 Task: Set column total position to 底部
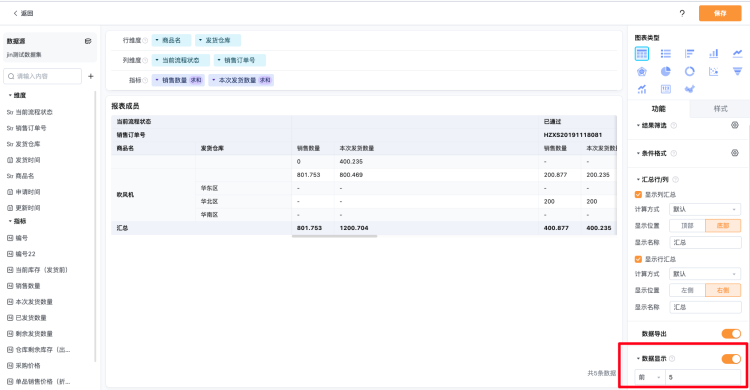[723, 225]
